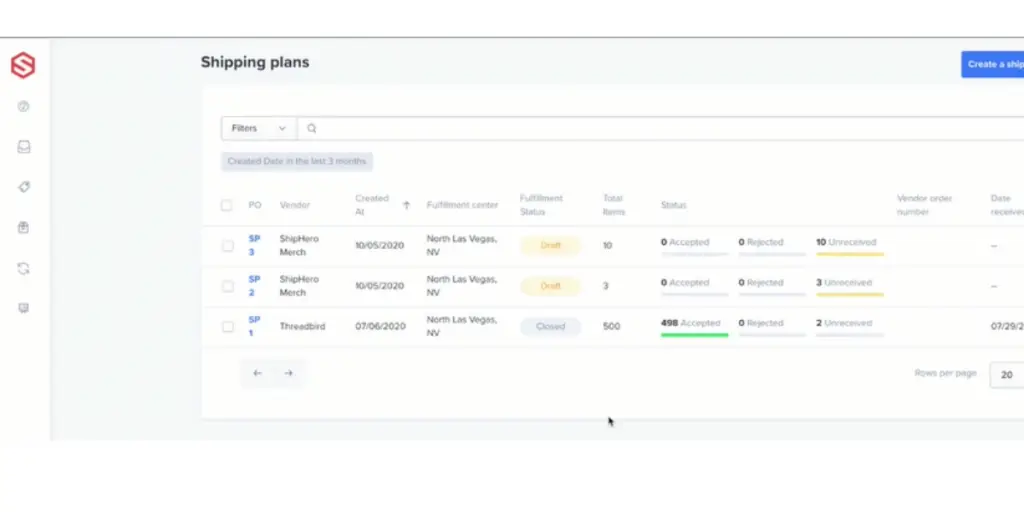Image resolution: width=1024 pixels, height=512 pixels.
Task: Check the SP 1 row checkbox
Action: point(227,327)
